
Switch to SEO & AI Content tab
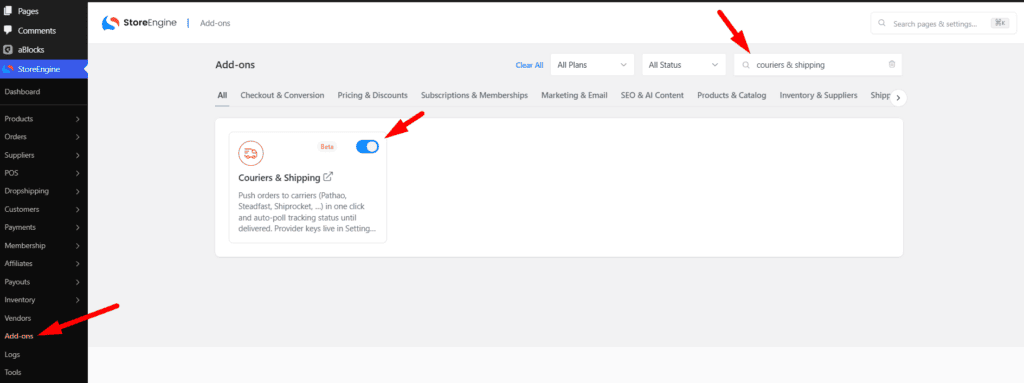click(x=652, y=95)
